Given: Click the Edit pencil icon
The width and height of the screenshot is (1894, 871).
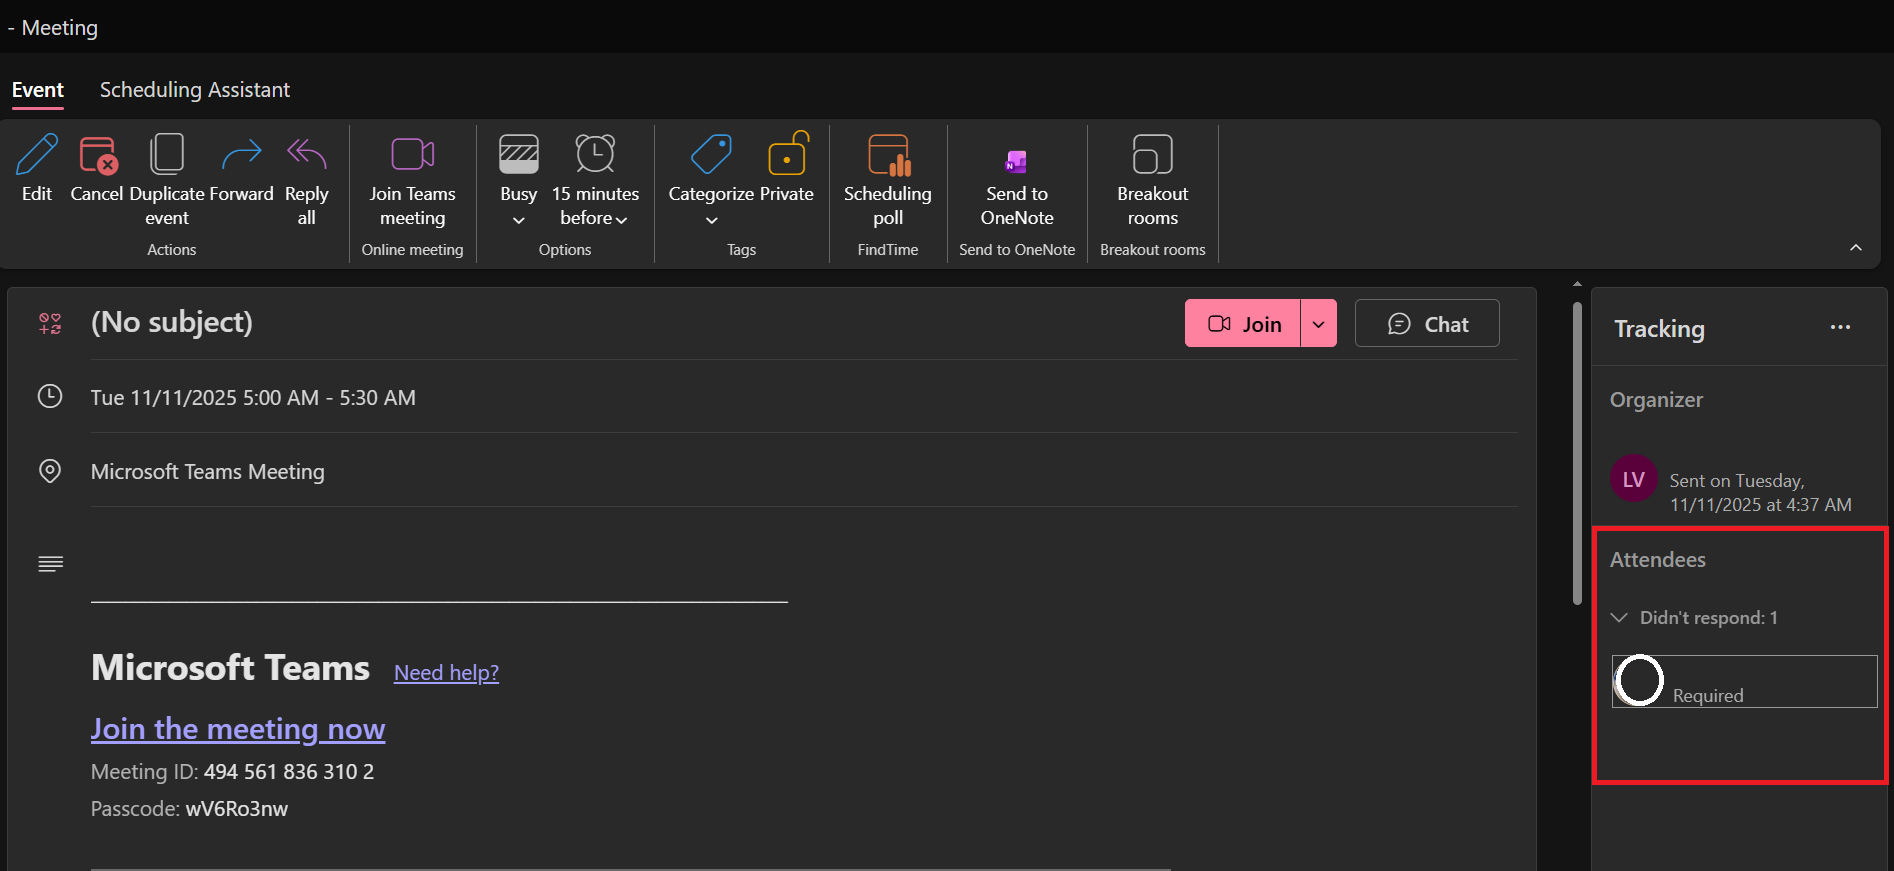Looking at the screenshot, I should (37, 154).
